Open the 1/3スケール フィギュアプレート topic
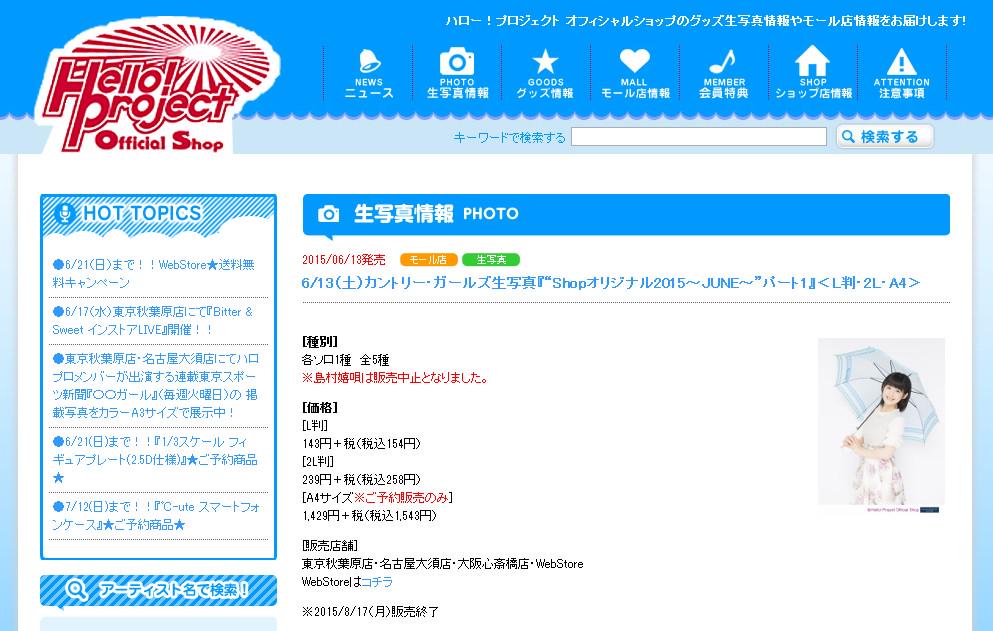 (155, 459)
